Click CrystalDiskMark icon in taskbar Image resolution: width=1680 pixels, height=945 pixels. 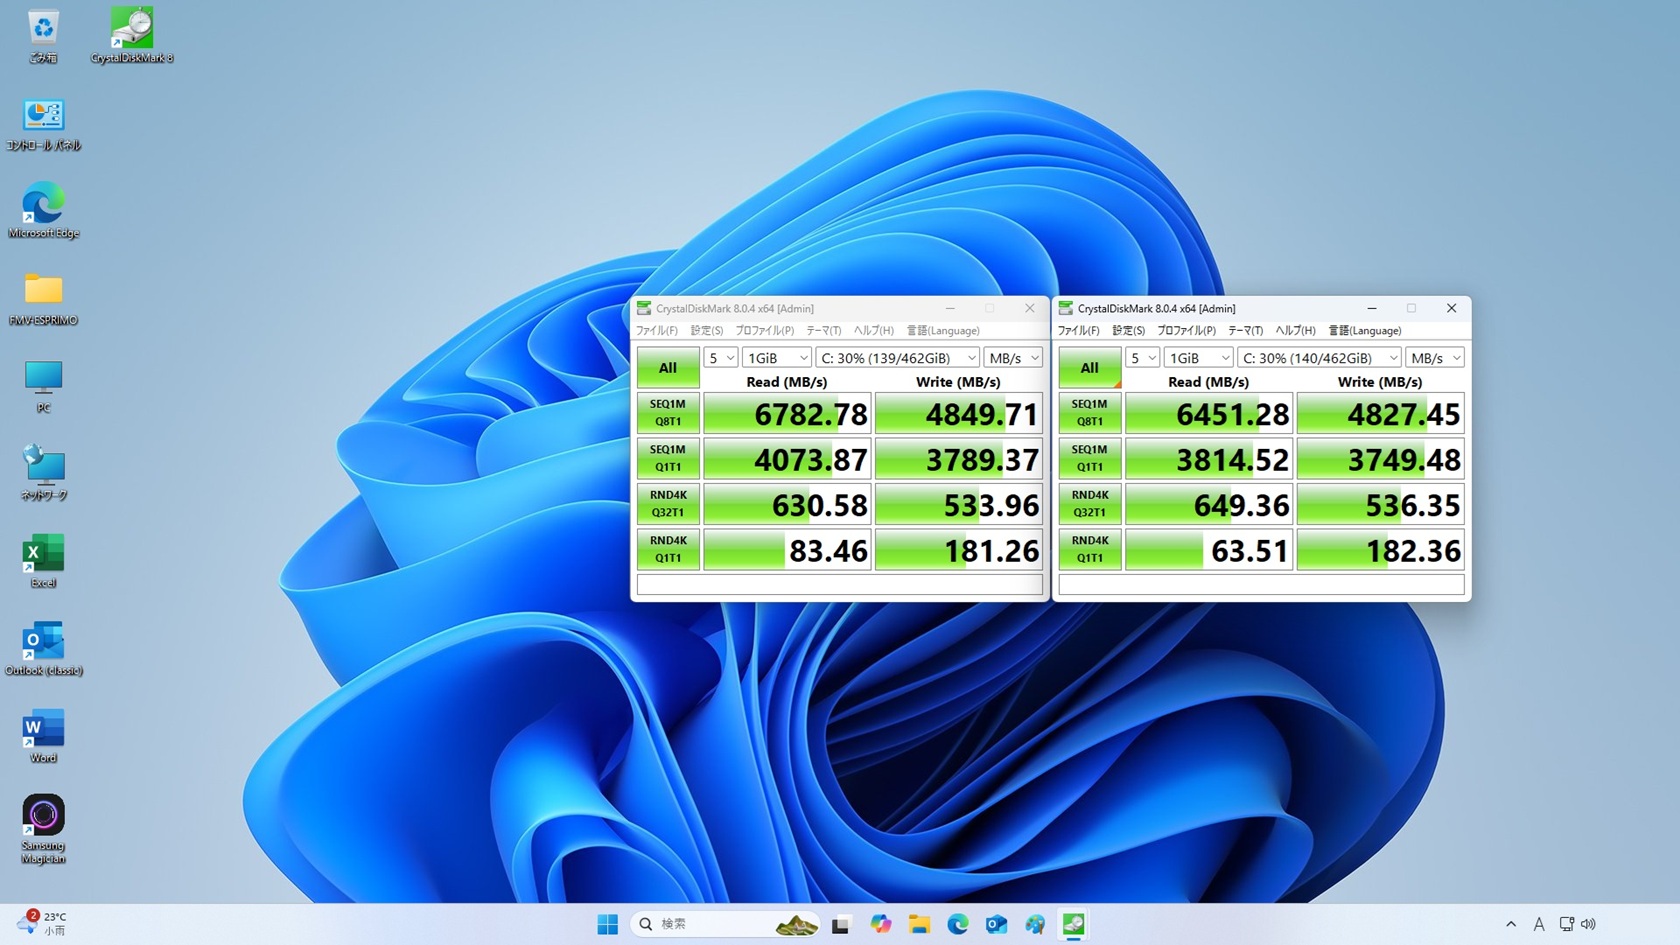pos(1073,924)
